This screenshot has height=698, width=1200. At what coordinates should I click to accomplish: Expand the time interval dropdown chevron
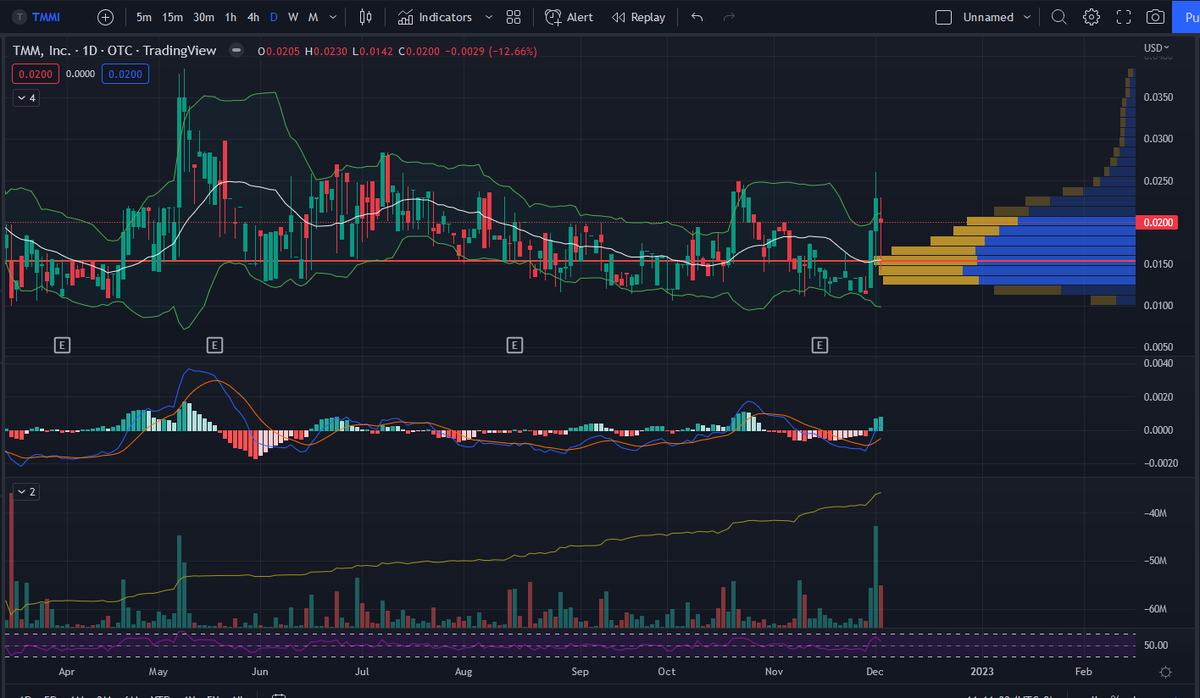(x=333, y=17)
